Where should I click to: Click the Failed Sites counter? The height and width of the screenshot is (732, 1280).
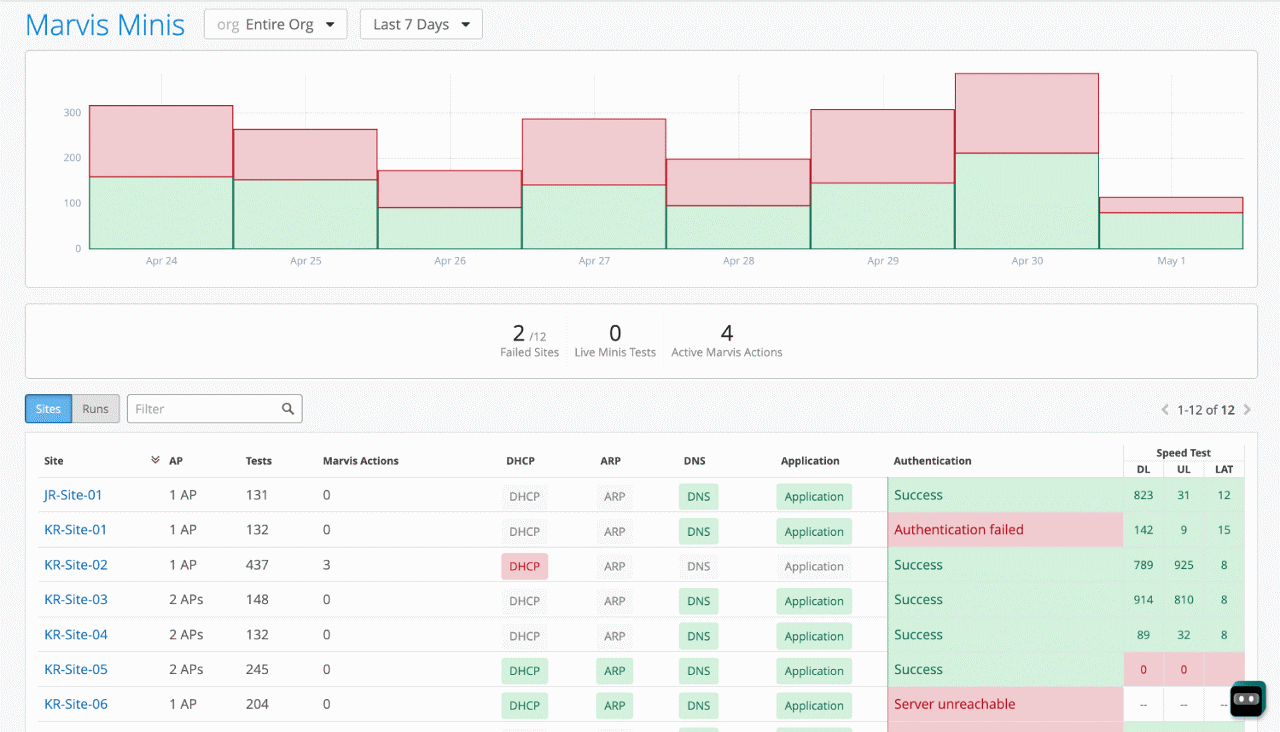click(x=529, y=340)
